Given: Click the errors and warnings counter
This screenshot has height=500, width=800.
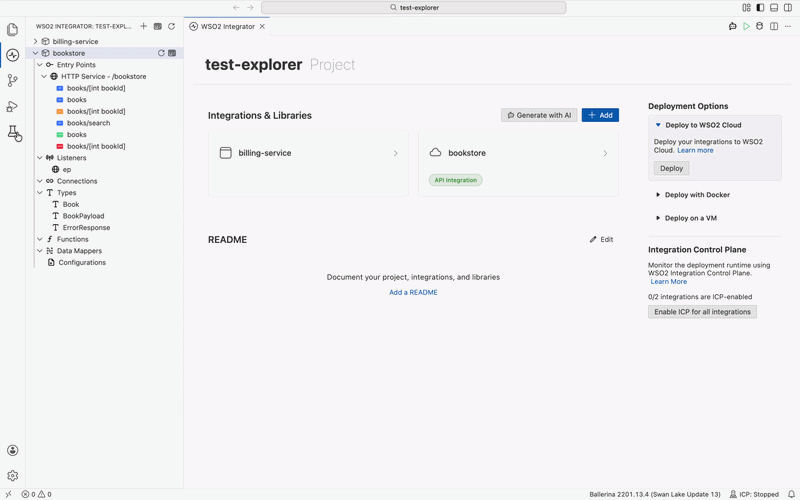Looking at the screenshot, I should [36, 494].
